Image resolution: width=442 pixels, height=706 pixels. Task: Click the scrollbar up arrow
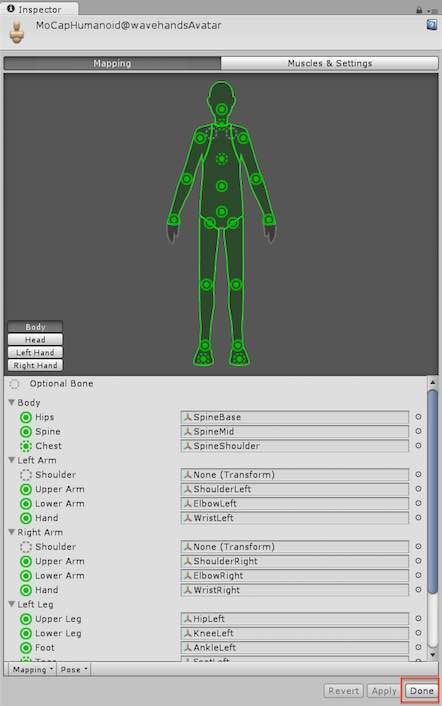click(x=433, y=382)
